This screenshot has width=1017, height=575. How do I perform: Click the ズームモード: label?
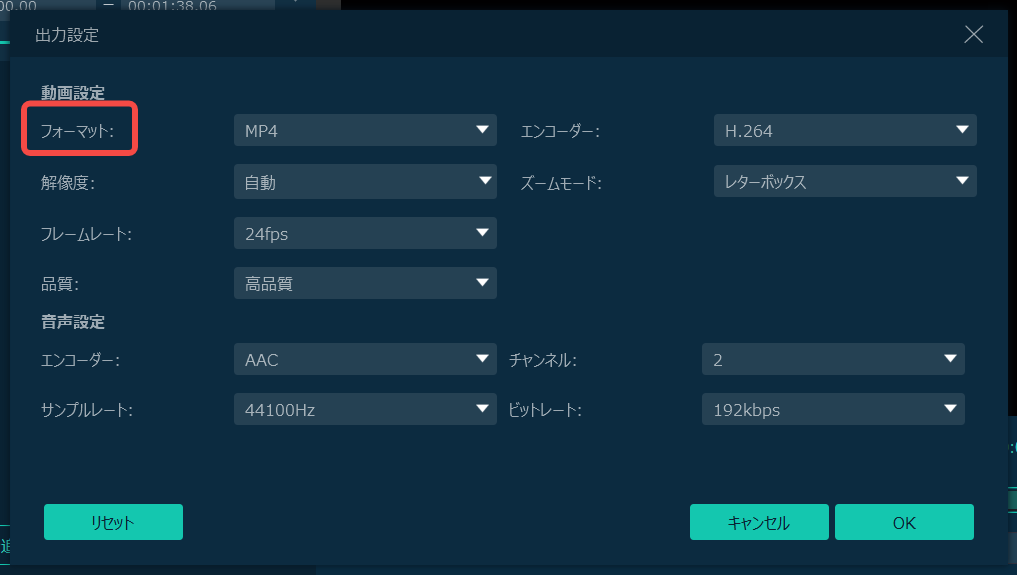click(x=561, y=183)
